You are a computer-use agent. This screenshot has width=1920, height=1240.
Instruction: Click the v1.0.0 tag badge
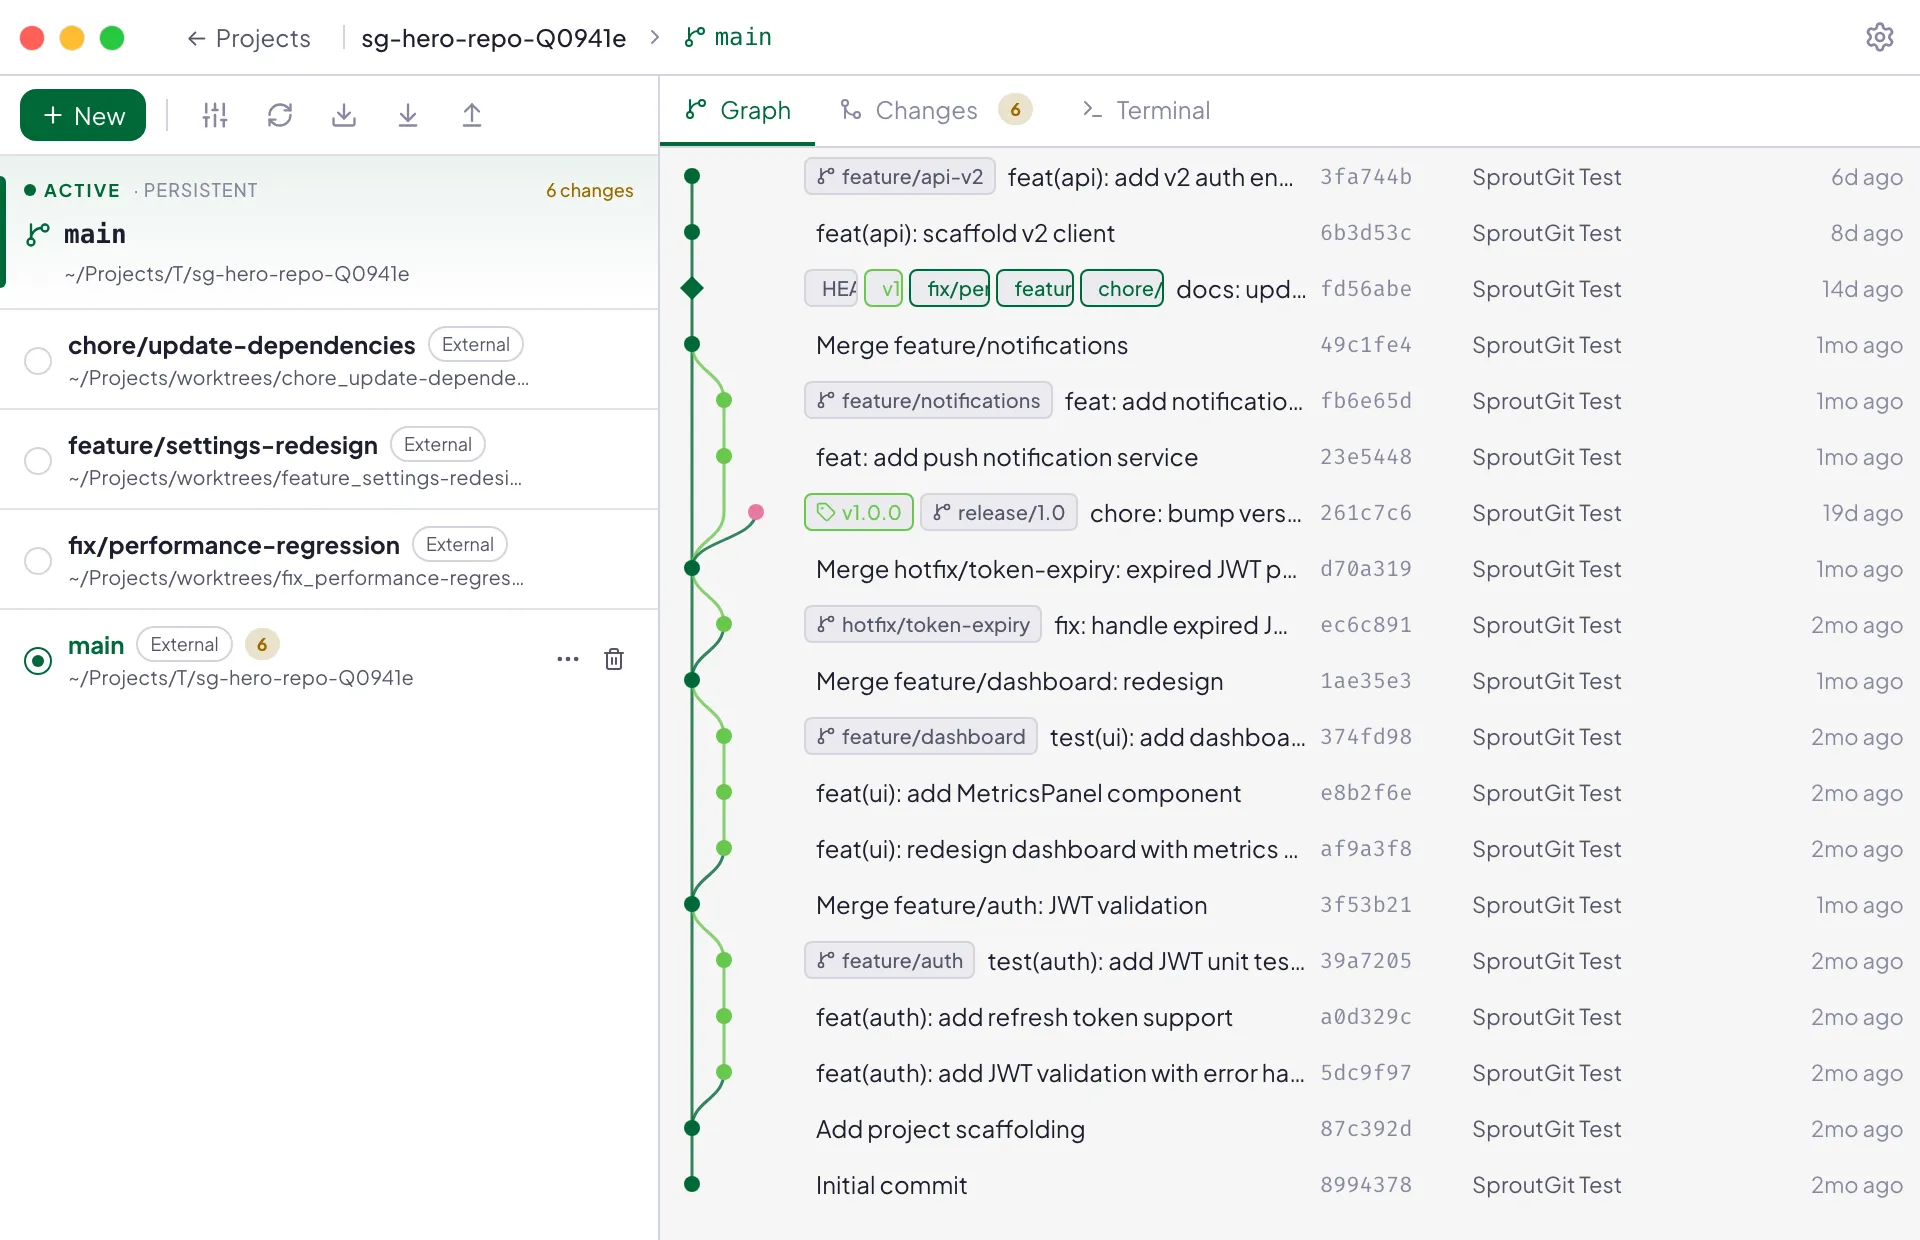pyautogui.click(x=859, y=512)
